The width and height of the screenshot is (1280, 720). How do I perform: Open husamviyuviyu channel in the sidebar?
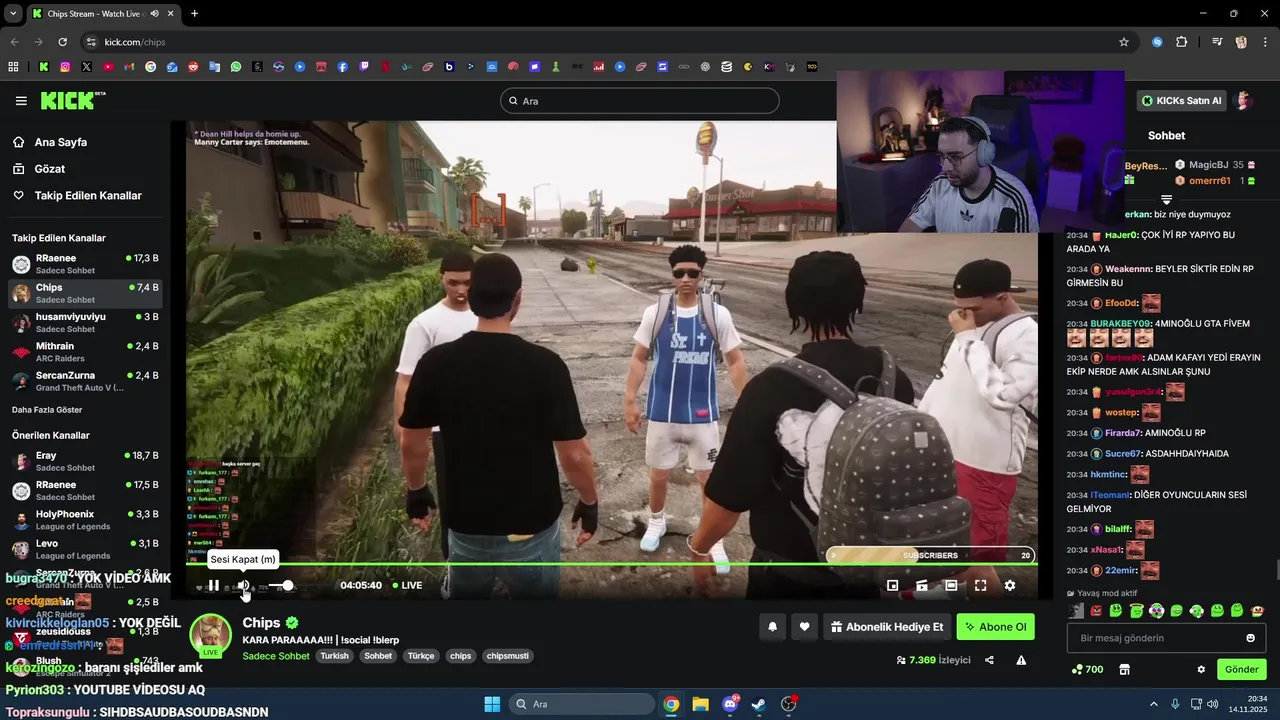(x=85, y=323)
